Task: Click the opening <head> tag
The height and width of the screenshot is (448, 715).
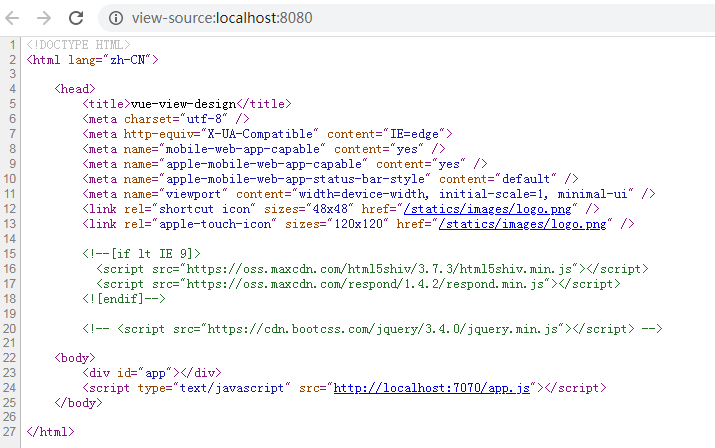Action: click(75, 89)
